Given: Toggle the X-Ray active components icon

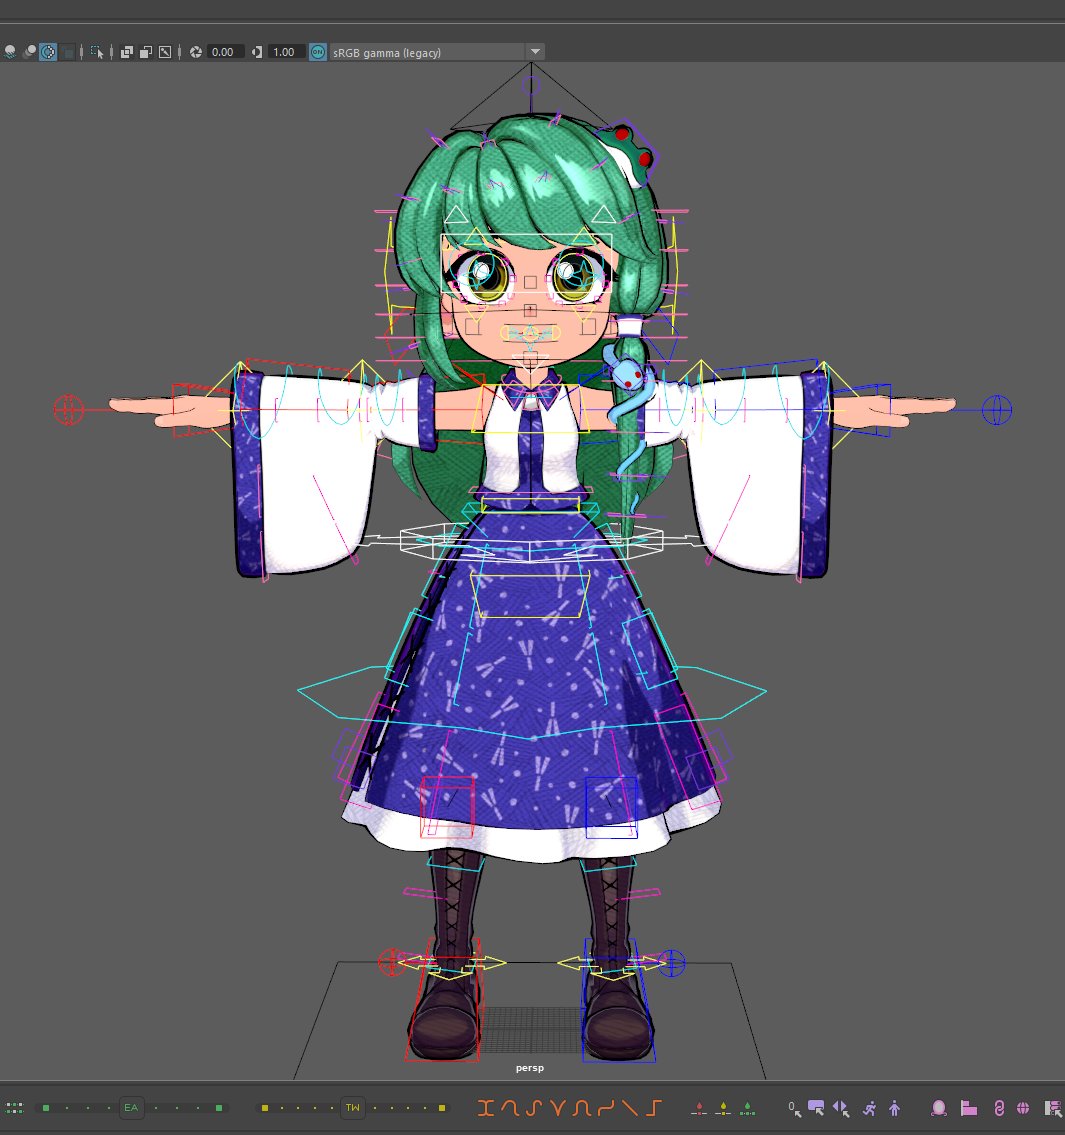Looking at the screenshot, I should tap(165, 52).
